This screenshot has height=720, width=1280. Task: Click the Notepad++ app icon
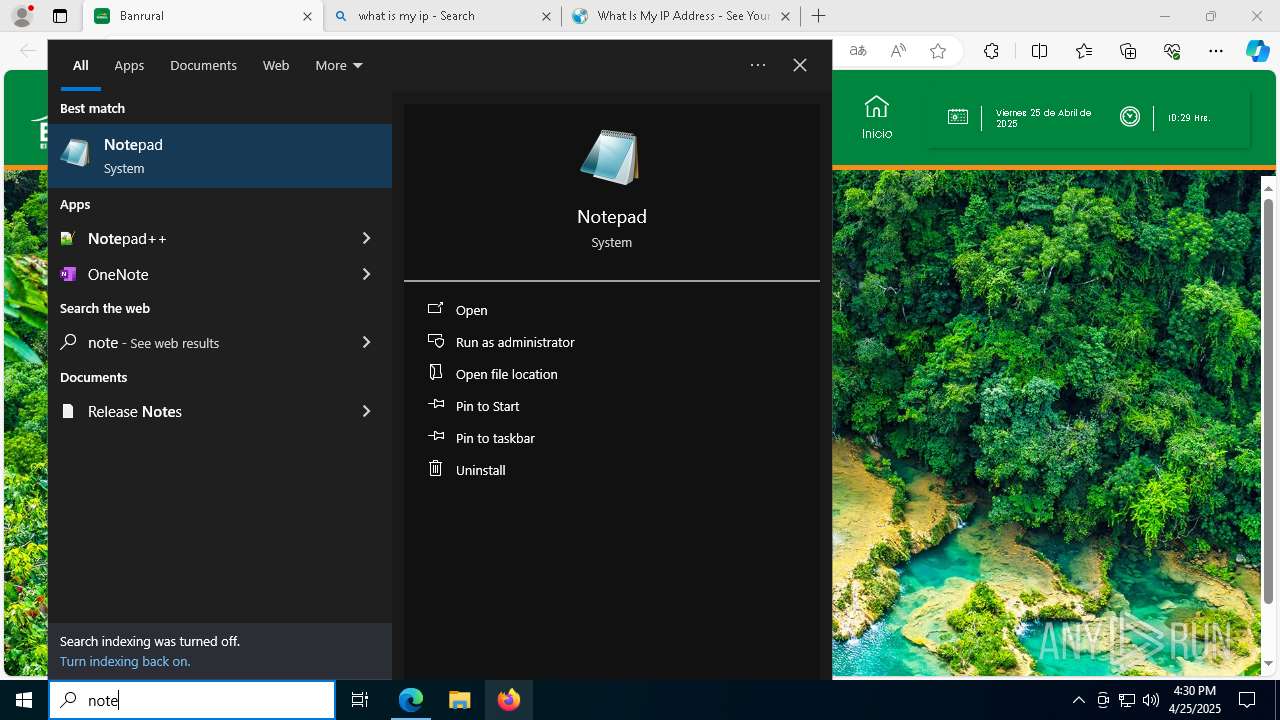(x=68, y=238)
